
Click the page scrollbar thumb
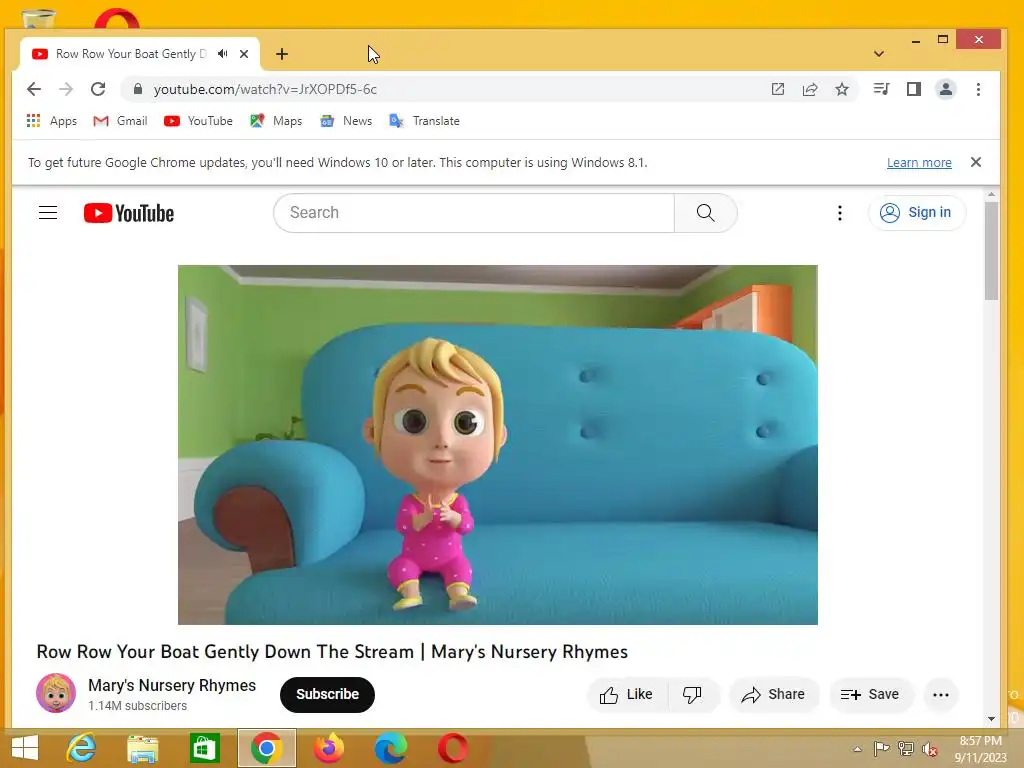pos(991,251)
